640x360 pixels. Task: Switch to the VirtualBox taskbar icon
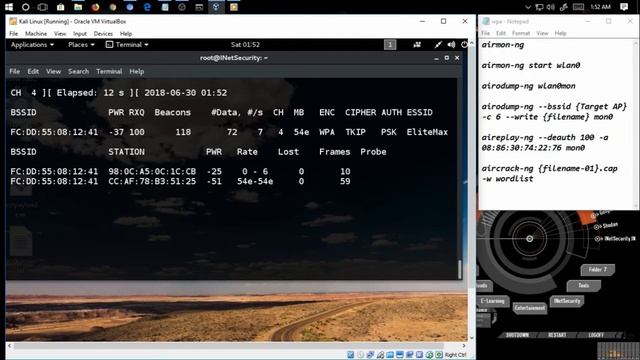pos(216,7)
